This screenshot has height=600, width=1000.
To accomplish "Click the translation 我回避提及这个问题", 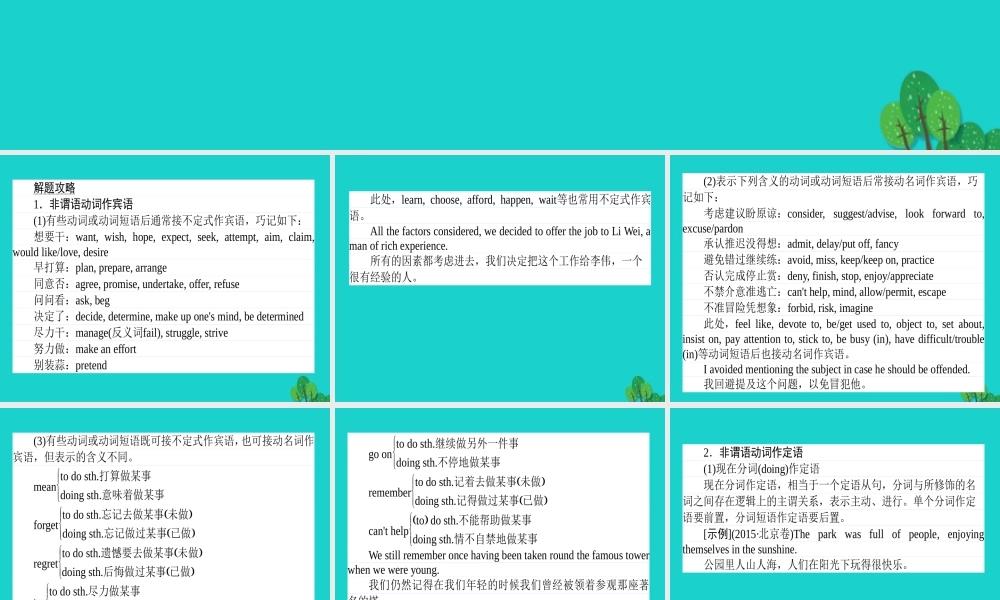I will coord(785,384).
